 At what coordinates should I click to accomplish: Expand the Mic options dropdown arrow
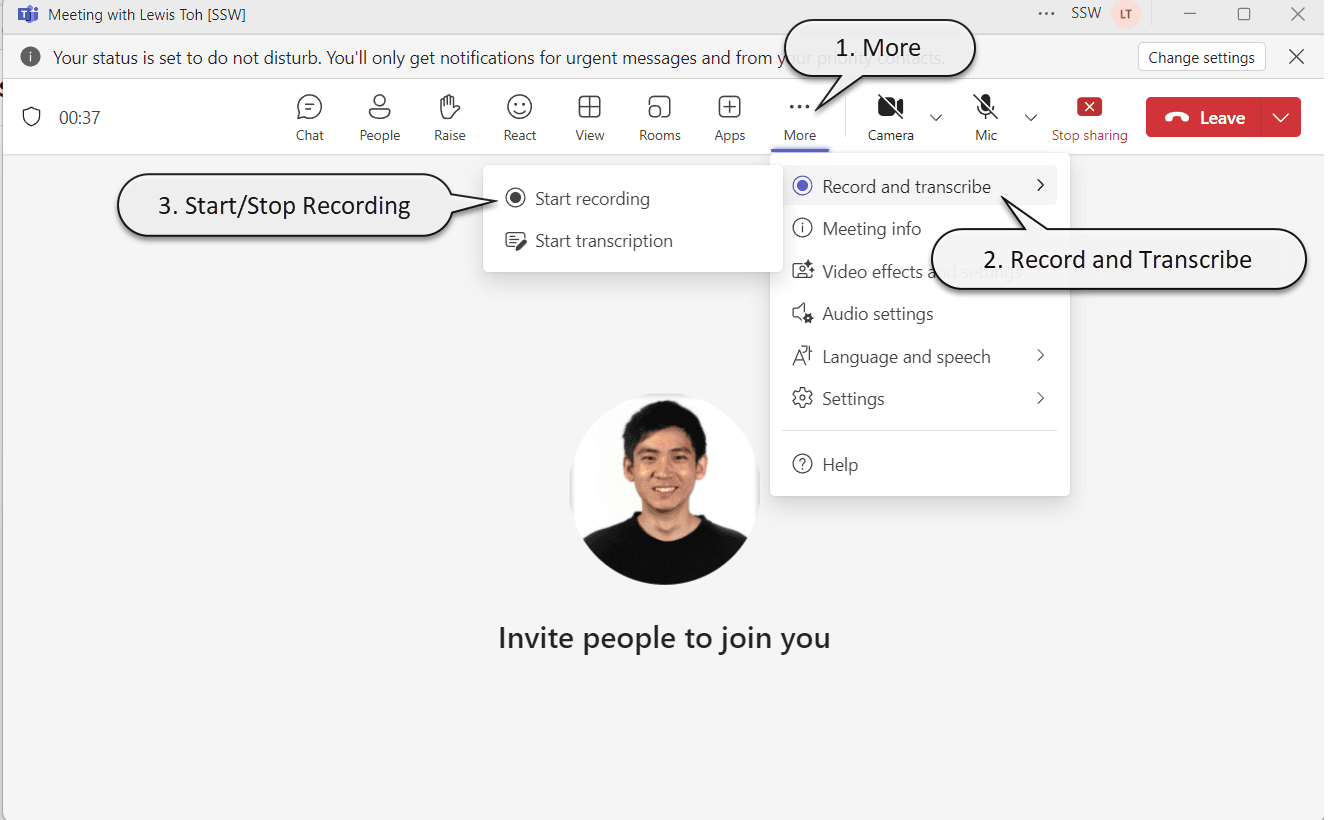(x=1031, y=117)
